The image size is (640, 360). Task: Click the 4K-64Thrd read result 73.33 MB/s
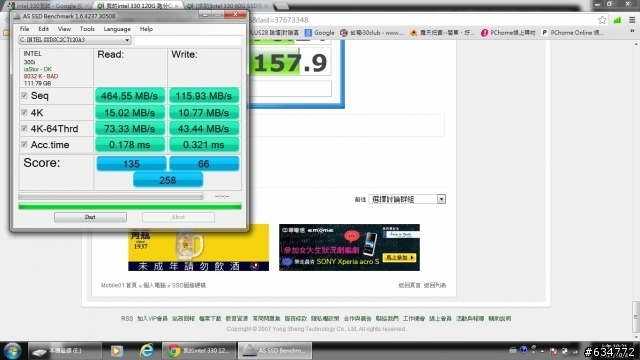[130, 129]
